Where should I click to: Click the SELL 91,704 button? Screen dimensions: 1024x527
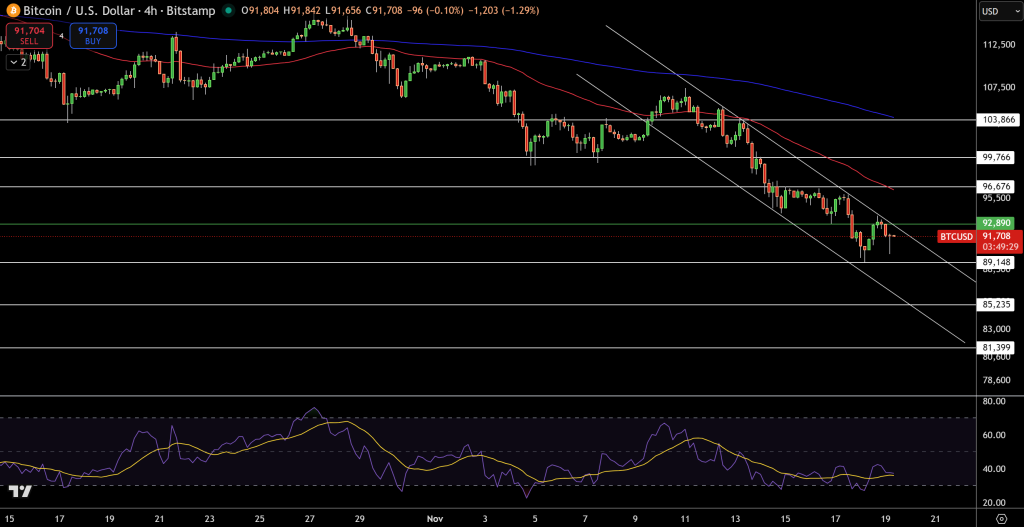pyautogui.click(x=29, y=35)
